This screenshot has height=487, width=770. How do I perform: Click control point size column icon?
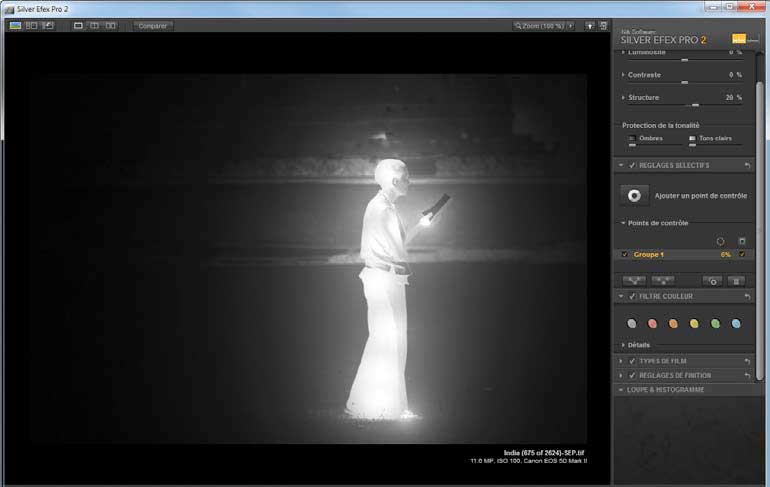pos(720,241)
